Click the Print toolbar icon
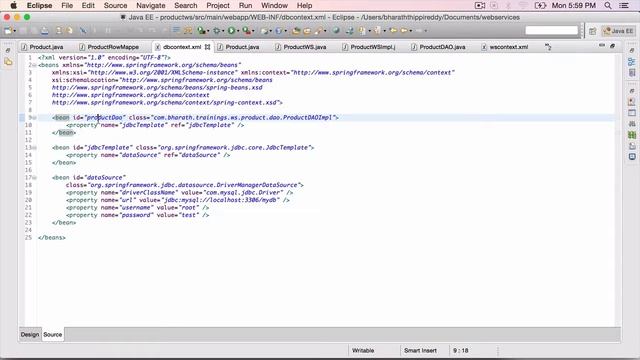 coord(44,31)
